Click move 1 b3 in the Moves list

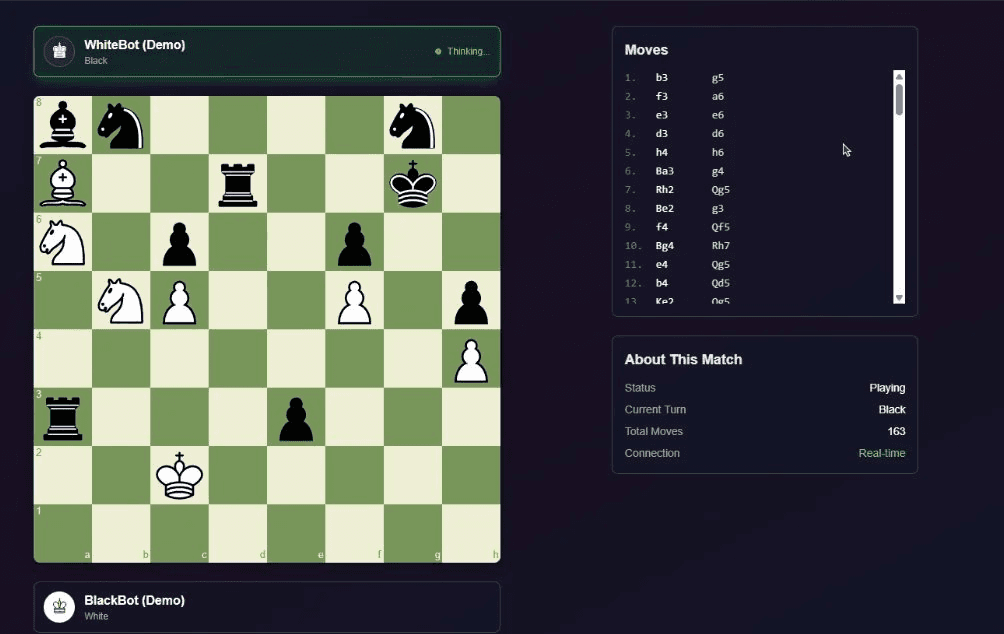[661, 77]
